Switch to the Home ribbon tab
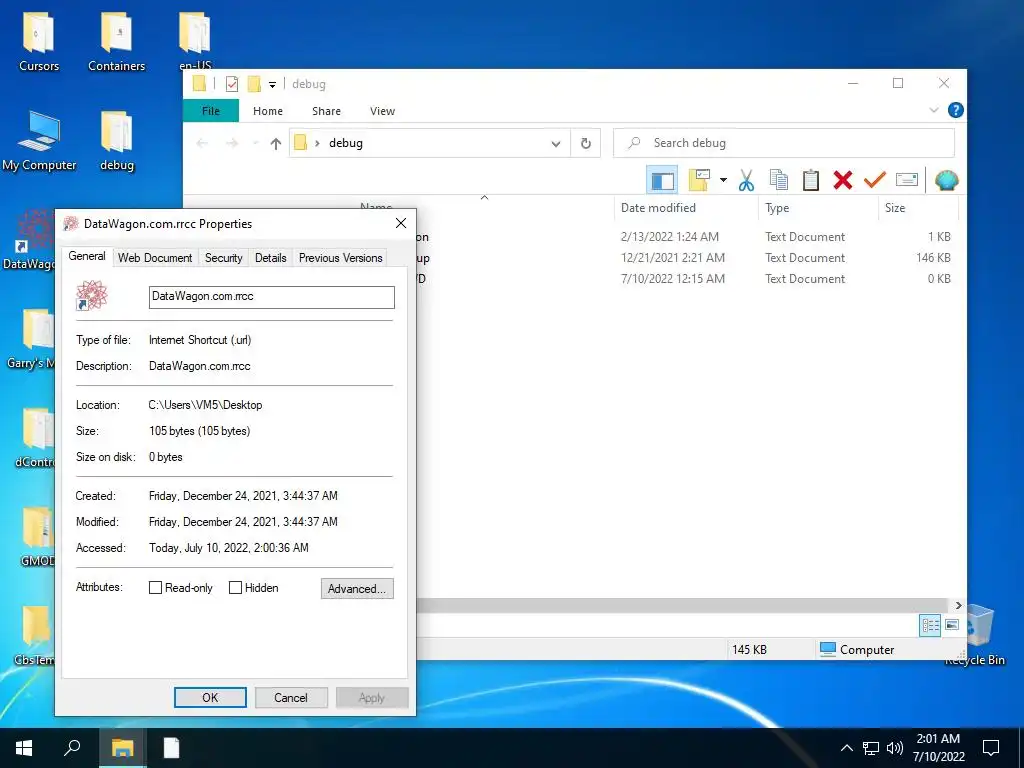 tap(268, 111)
